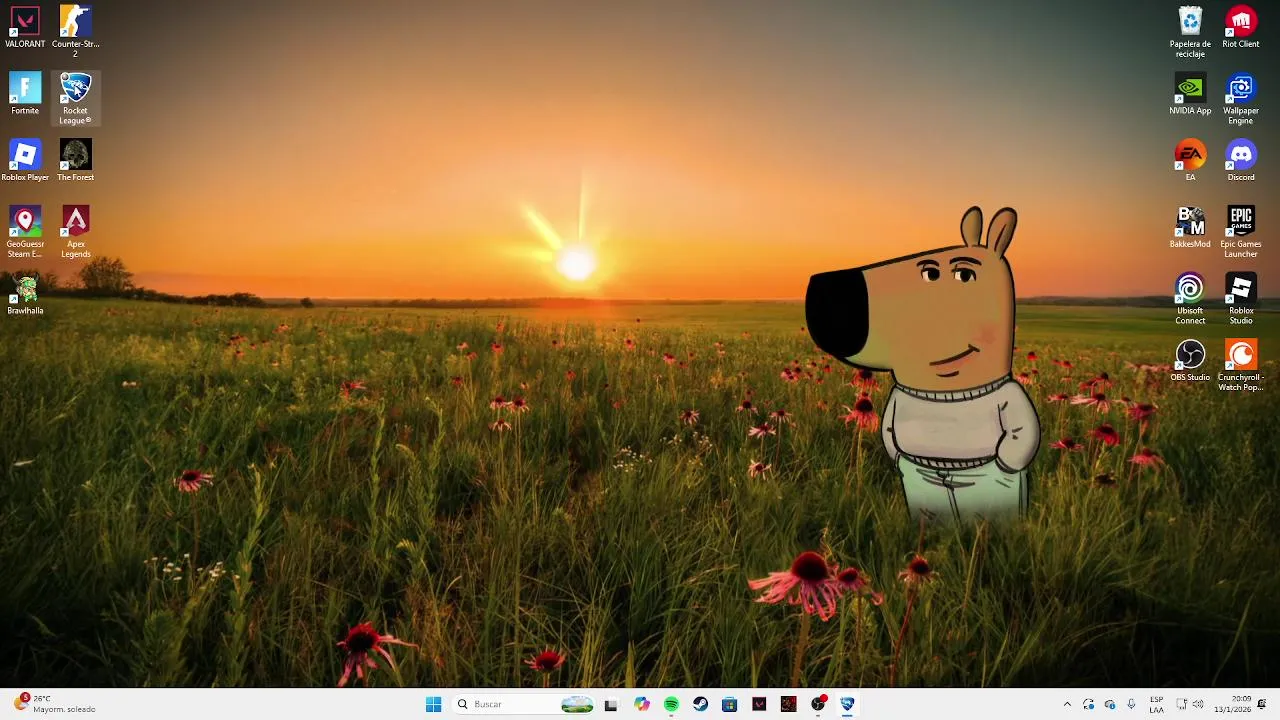
Task: Select the Epic Games Launcher icon
Action: coord(1241,232)
